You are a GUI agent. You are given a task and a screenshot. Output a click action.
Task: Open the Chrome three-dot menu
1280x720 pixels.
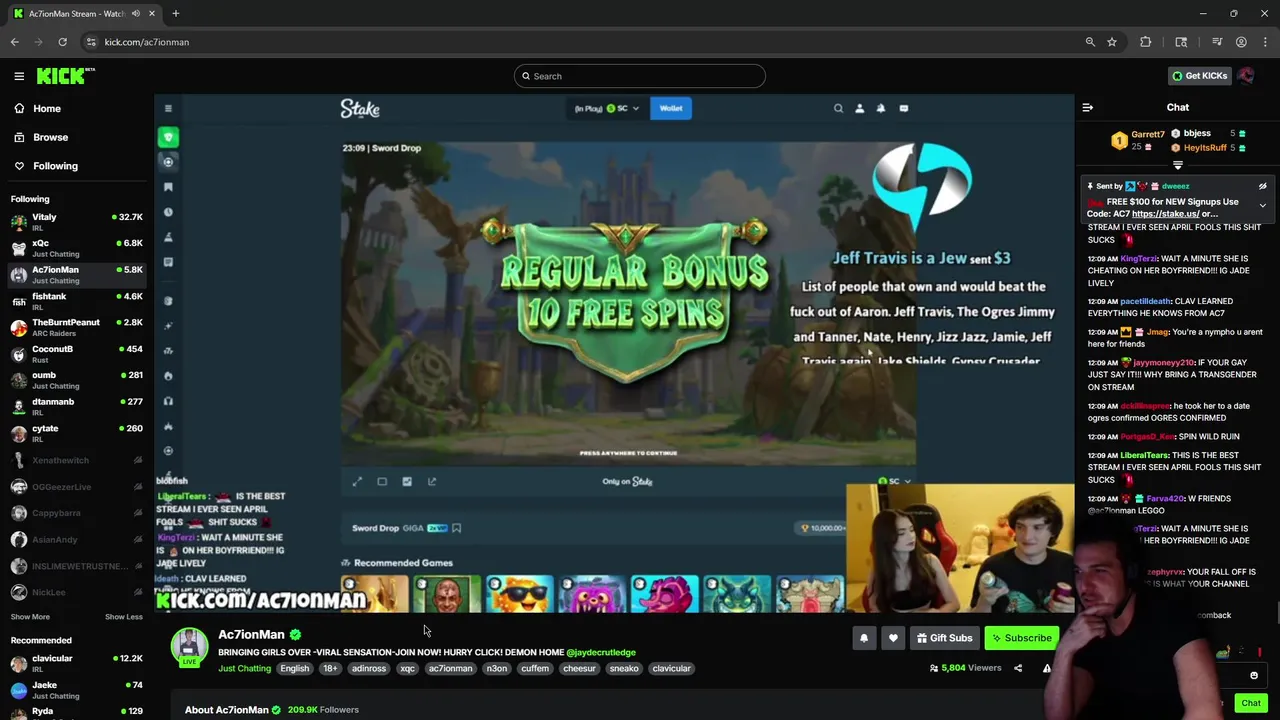pyautogui.click(x=1265, y=42)
